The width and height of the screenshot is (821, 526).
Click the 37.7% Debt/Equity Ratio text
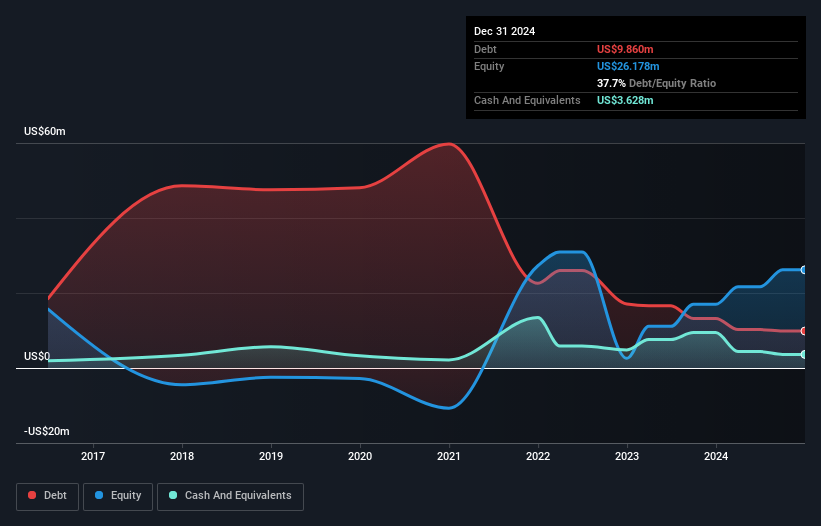pos(657,83)
